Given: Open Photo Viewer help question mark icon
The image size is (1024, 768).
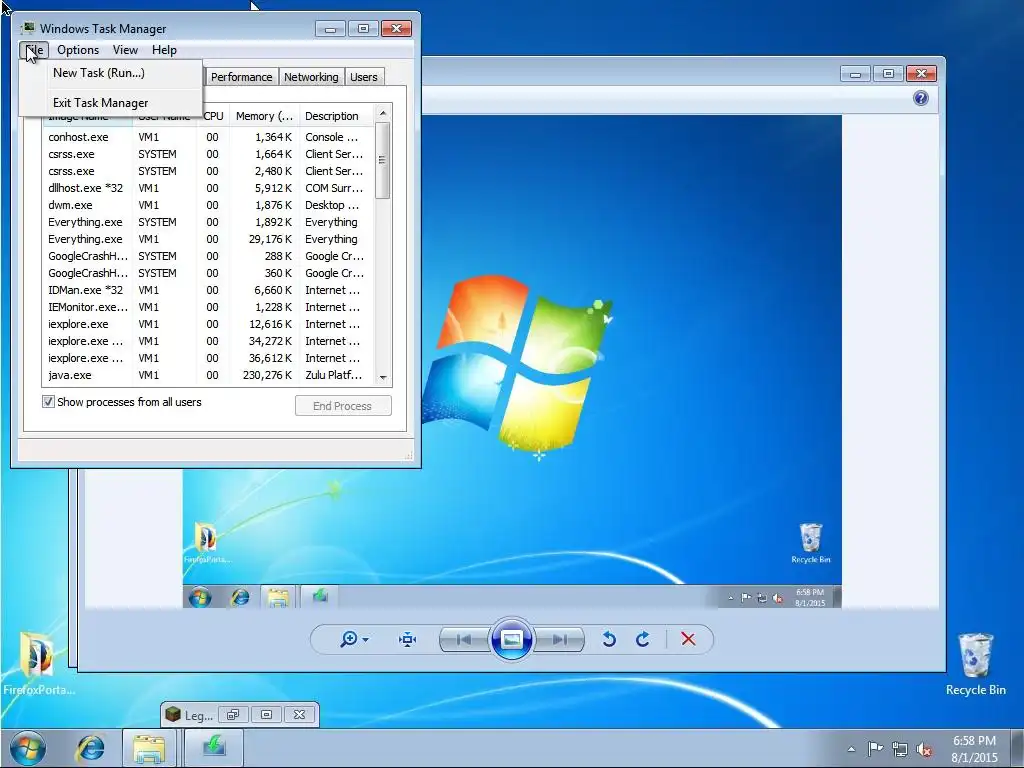Looking at the screenshot, I should coord(921,98).
